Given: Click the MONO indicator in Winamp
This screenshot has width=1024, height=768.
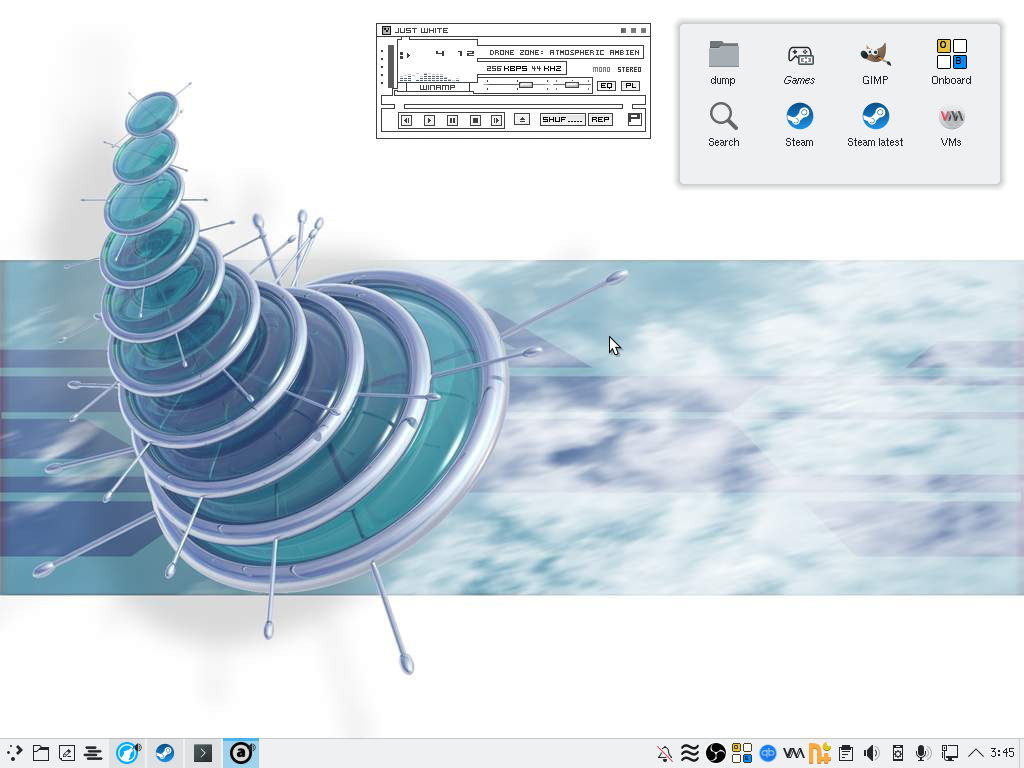Looking at the screenshot, I should [x=601, y=69].
